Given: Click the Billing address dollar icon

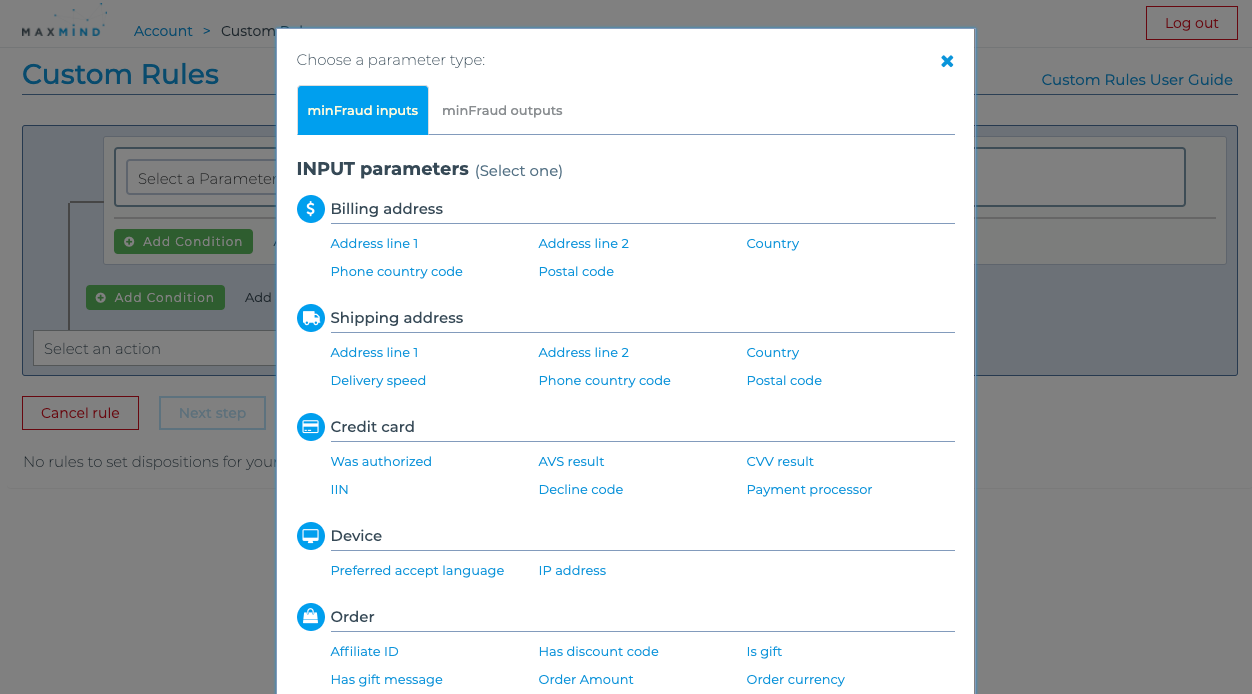Looking at the screenshot, I should (x=311, y=209).
